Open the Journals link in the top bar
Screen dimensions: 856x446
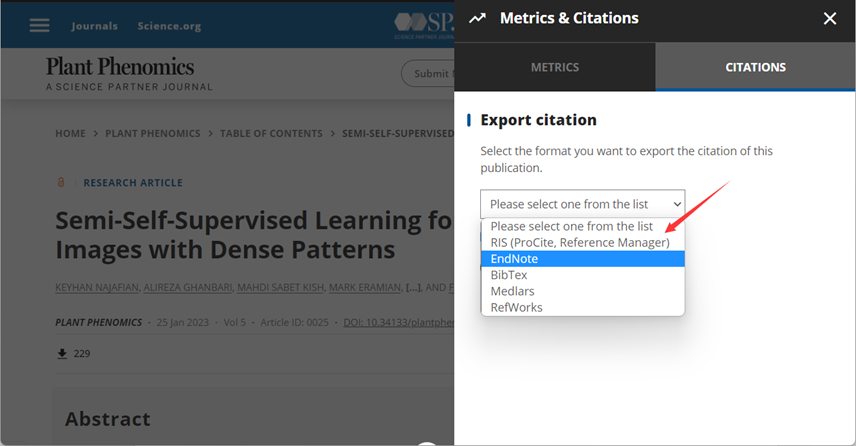94,26
